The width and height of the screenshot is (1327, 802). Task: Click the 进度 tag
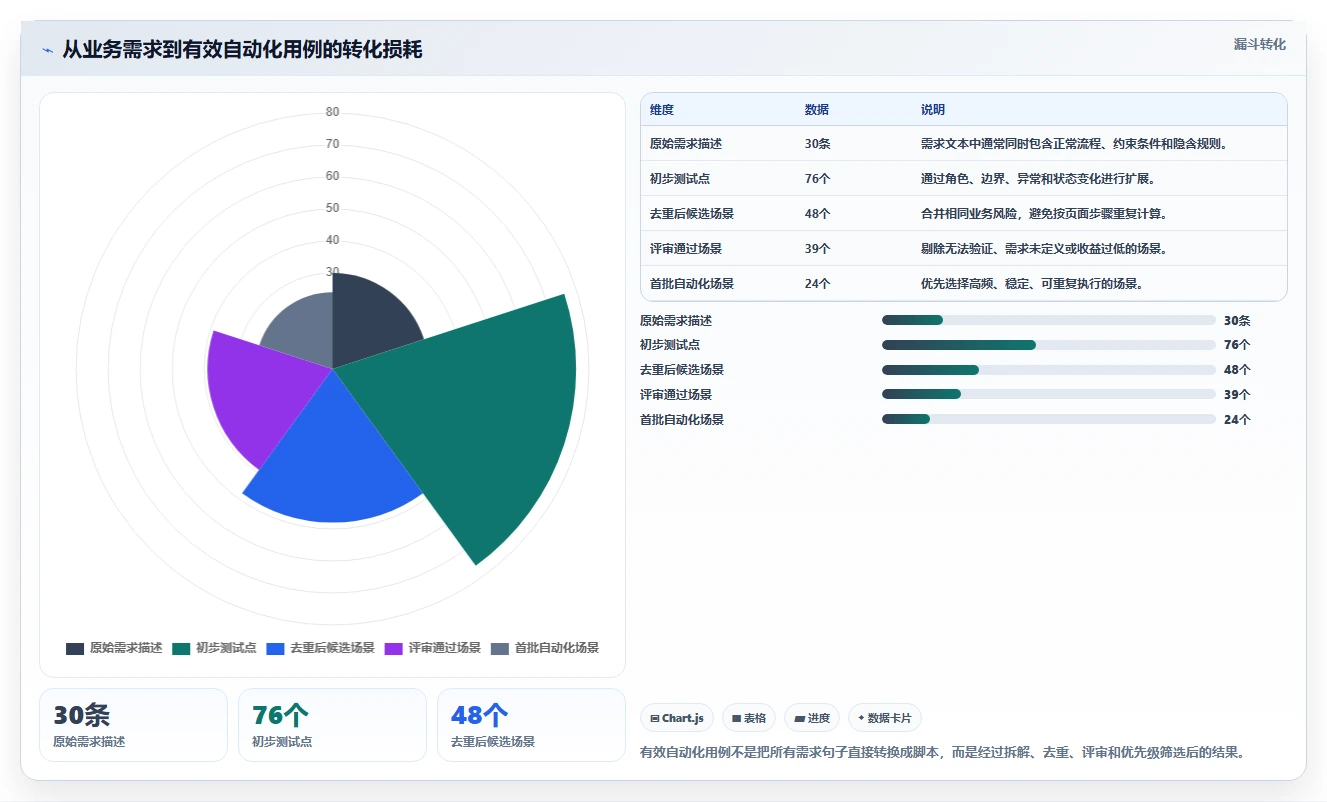coord(812,718)
